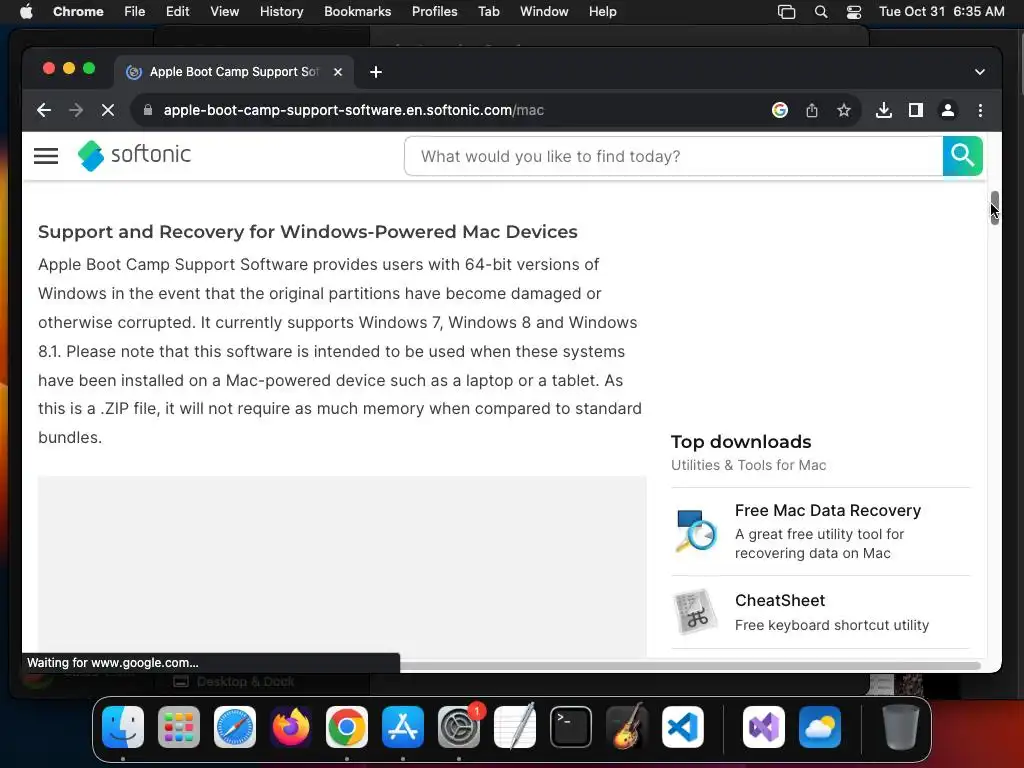
Task: Click the Softonic logo
Action: tap(135, 155)
